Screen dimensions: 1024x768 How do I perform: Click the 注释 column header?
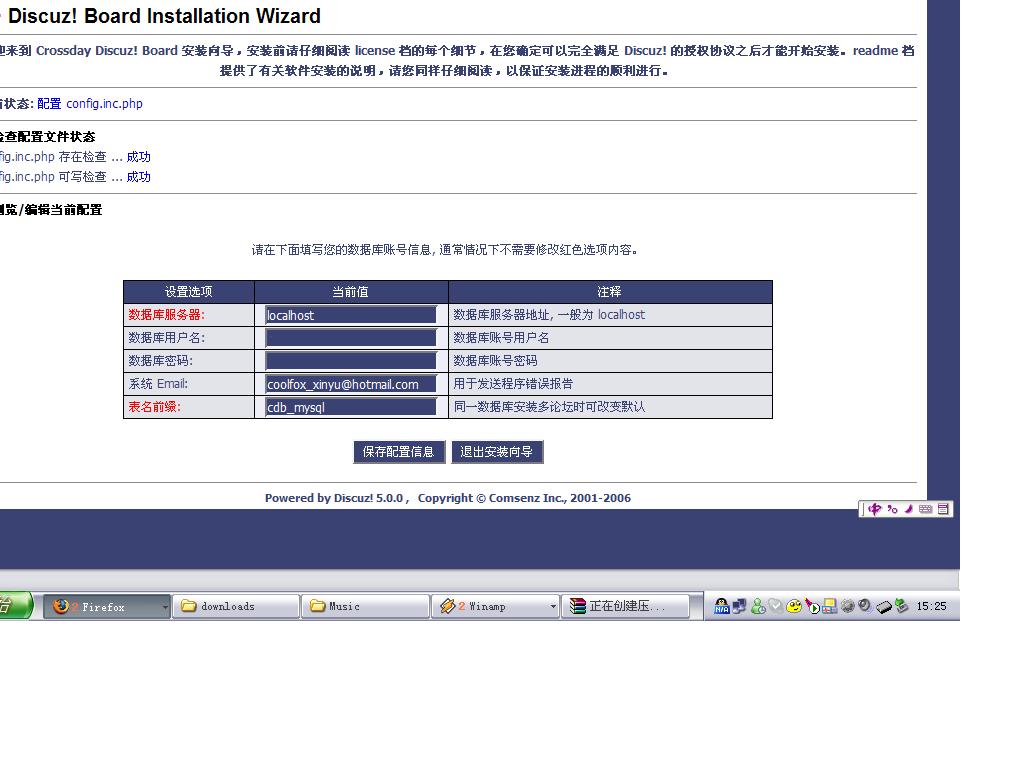[x=609, y=292]
